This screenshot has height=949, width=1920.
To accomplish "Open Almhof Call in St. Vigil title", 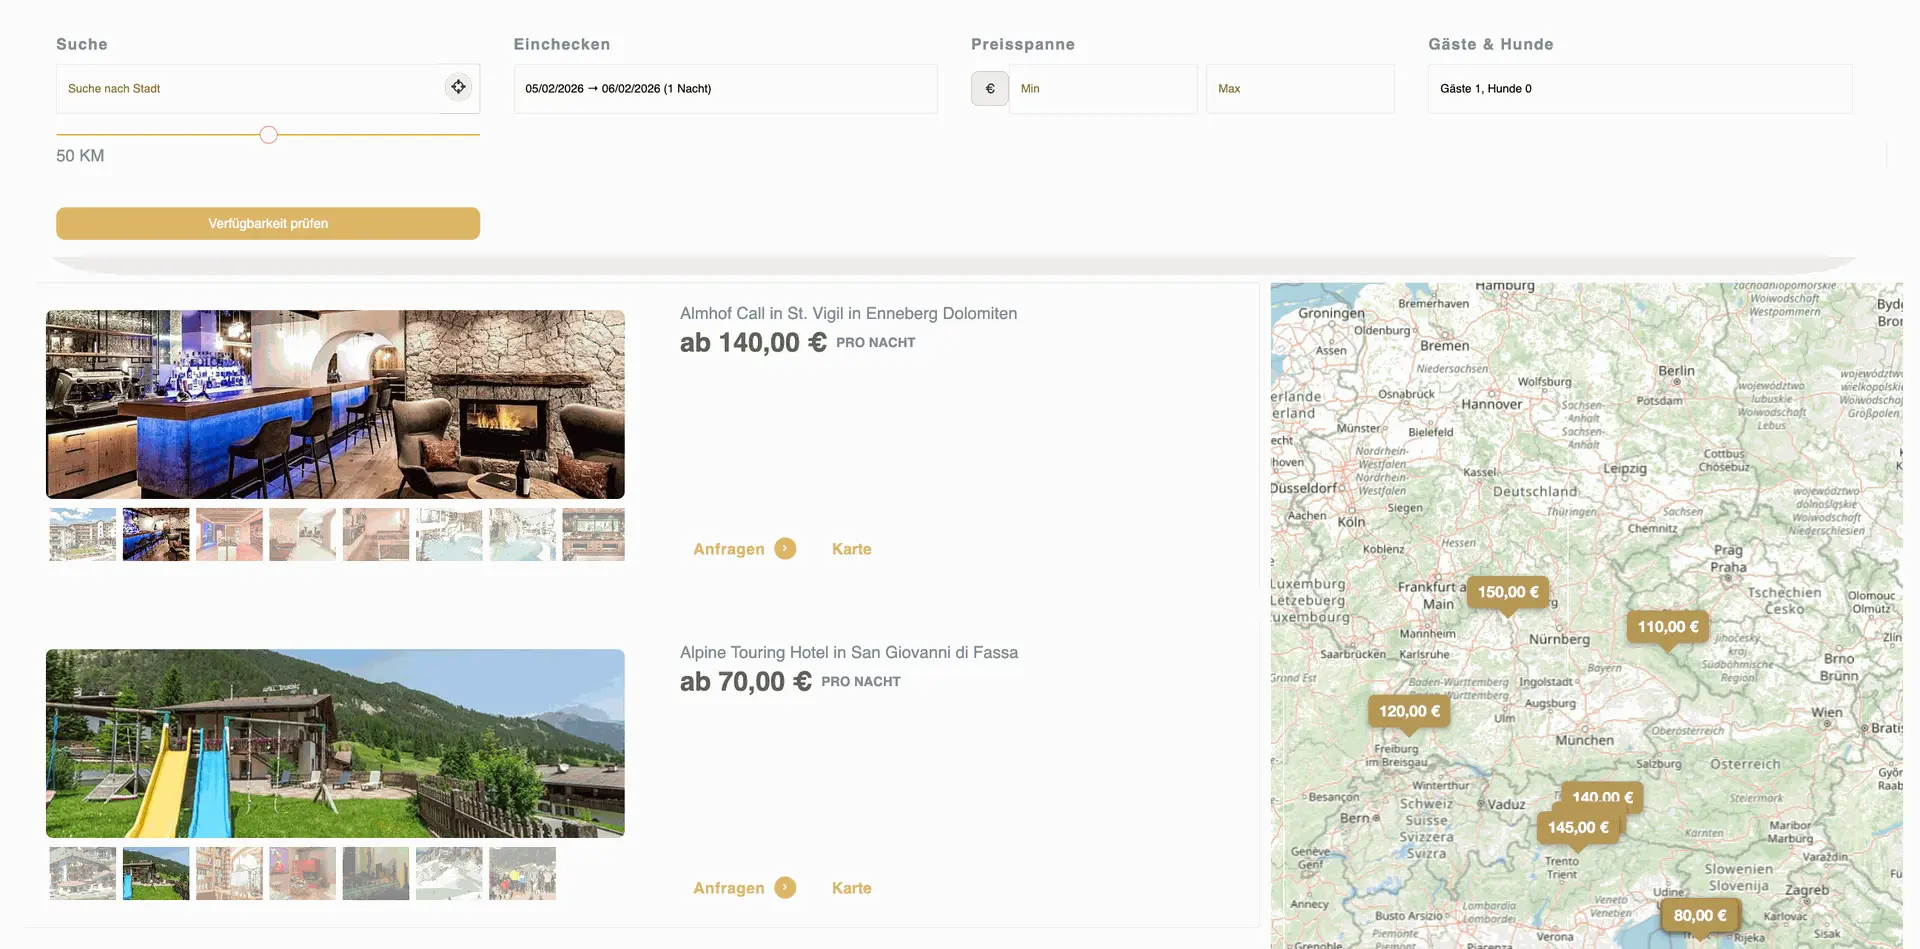I will pyautogui.click(x=848, y=313).
